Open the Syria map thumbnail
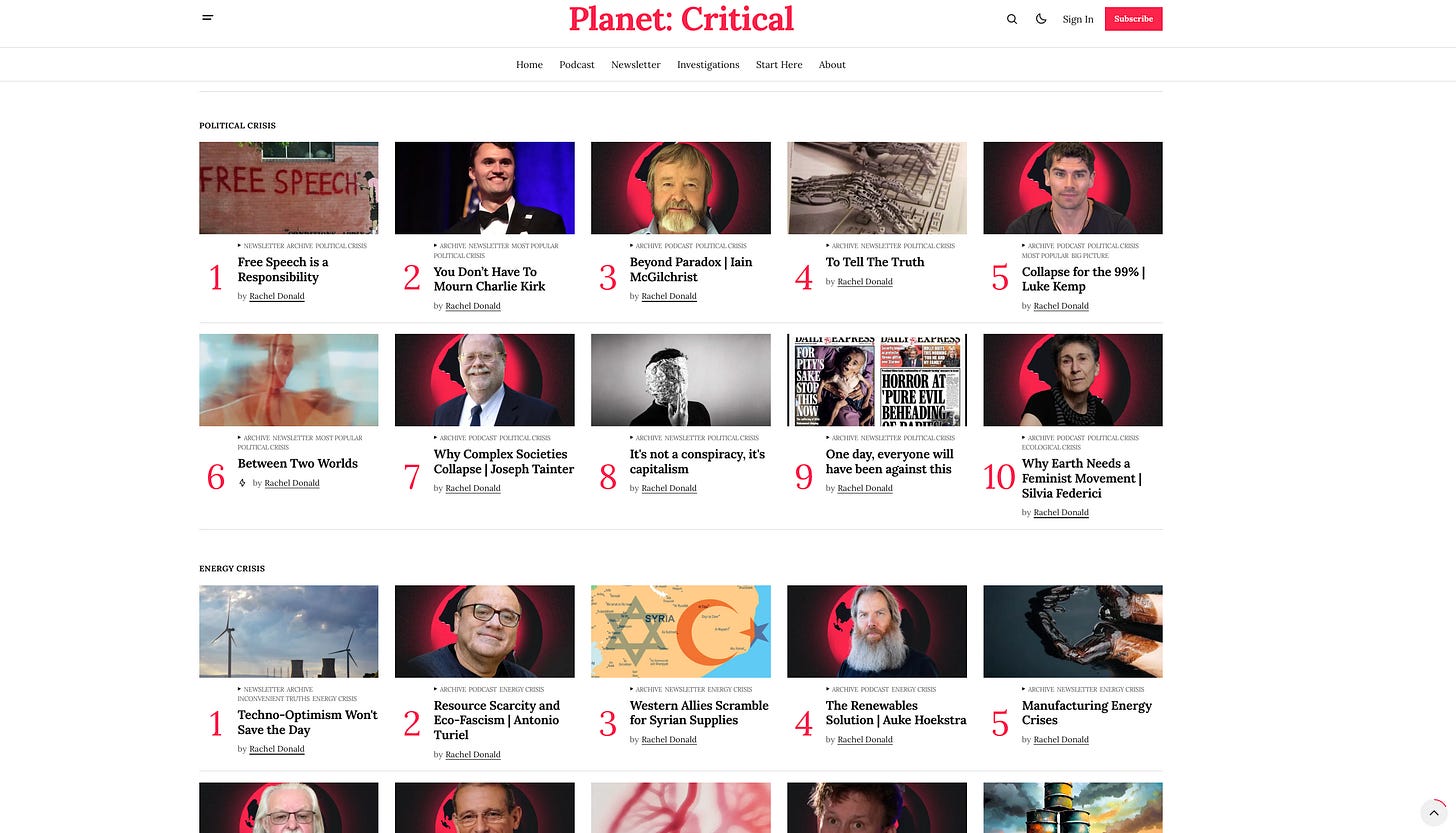The height and width of the screenshot is (833, 1456). (681, 632)
